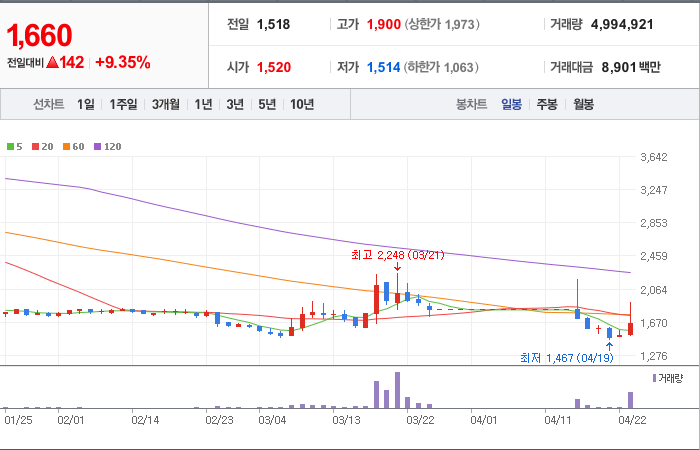Click the 하한가 1,063 text

pyautogui.click(x=442, y=67)
